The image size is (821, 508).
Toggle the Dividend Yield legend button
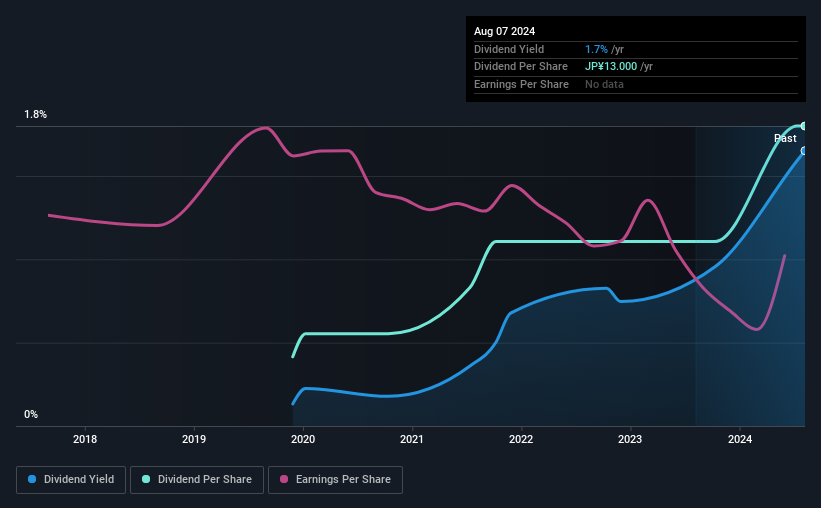coord(71,480)
